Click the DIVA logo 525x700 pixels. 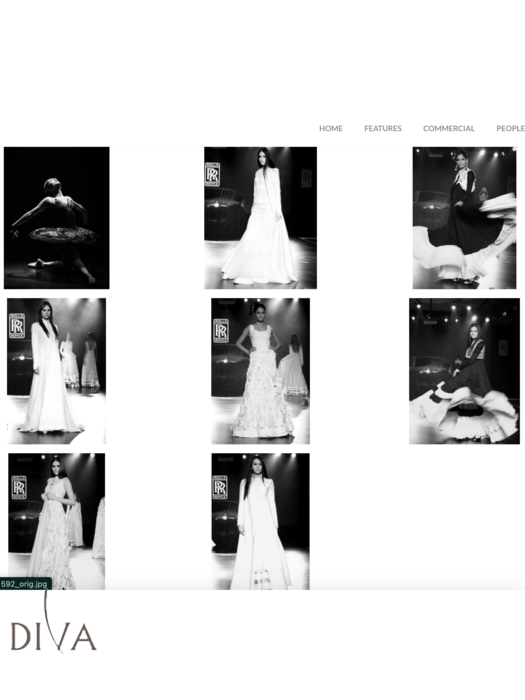click(x=54, y=634)
